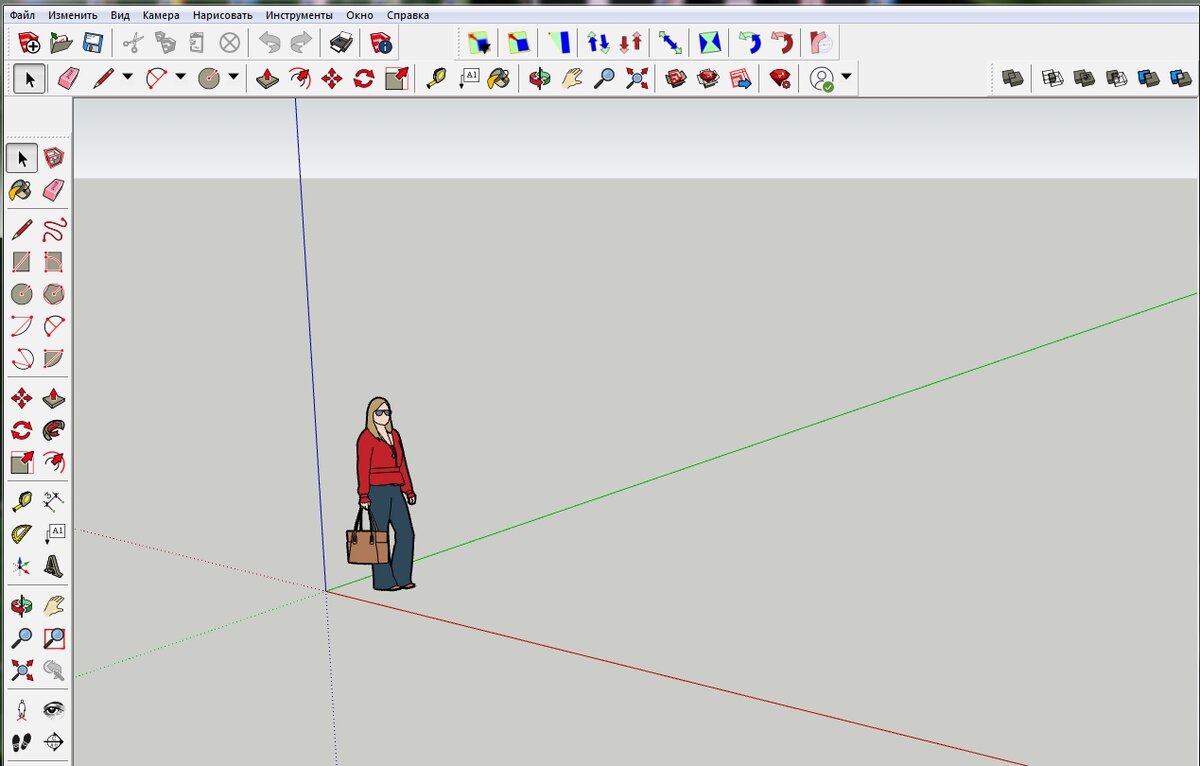This screenshot has height=766, width=1200.
Task: Open the Инструменты menu
Action: (x=299, y=15)
